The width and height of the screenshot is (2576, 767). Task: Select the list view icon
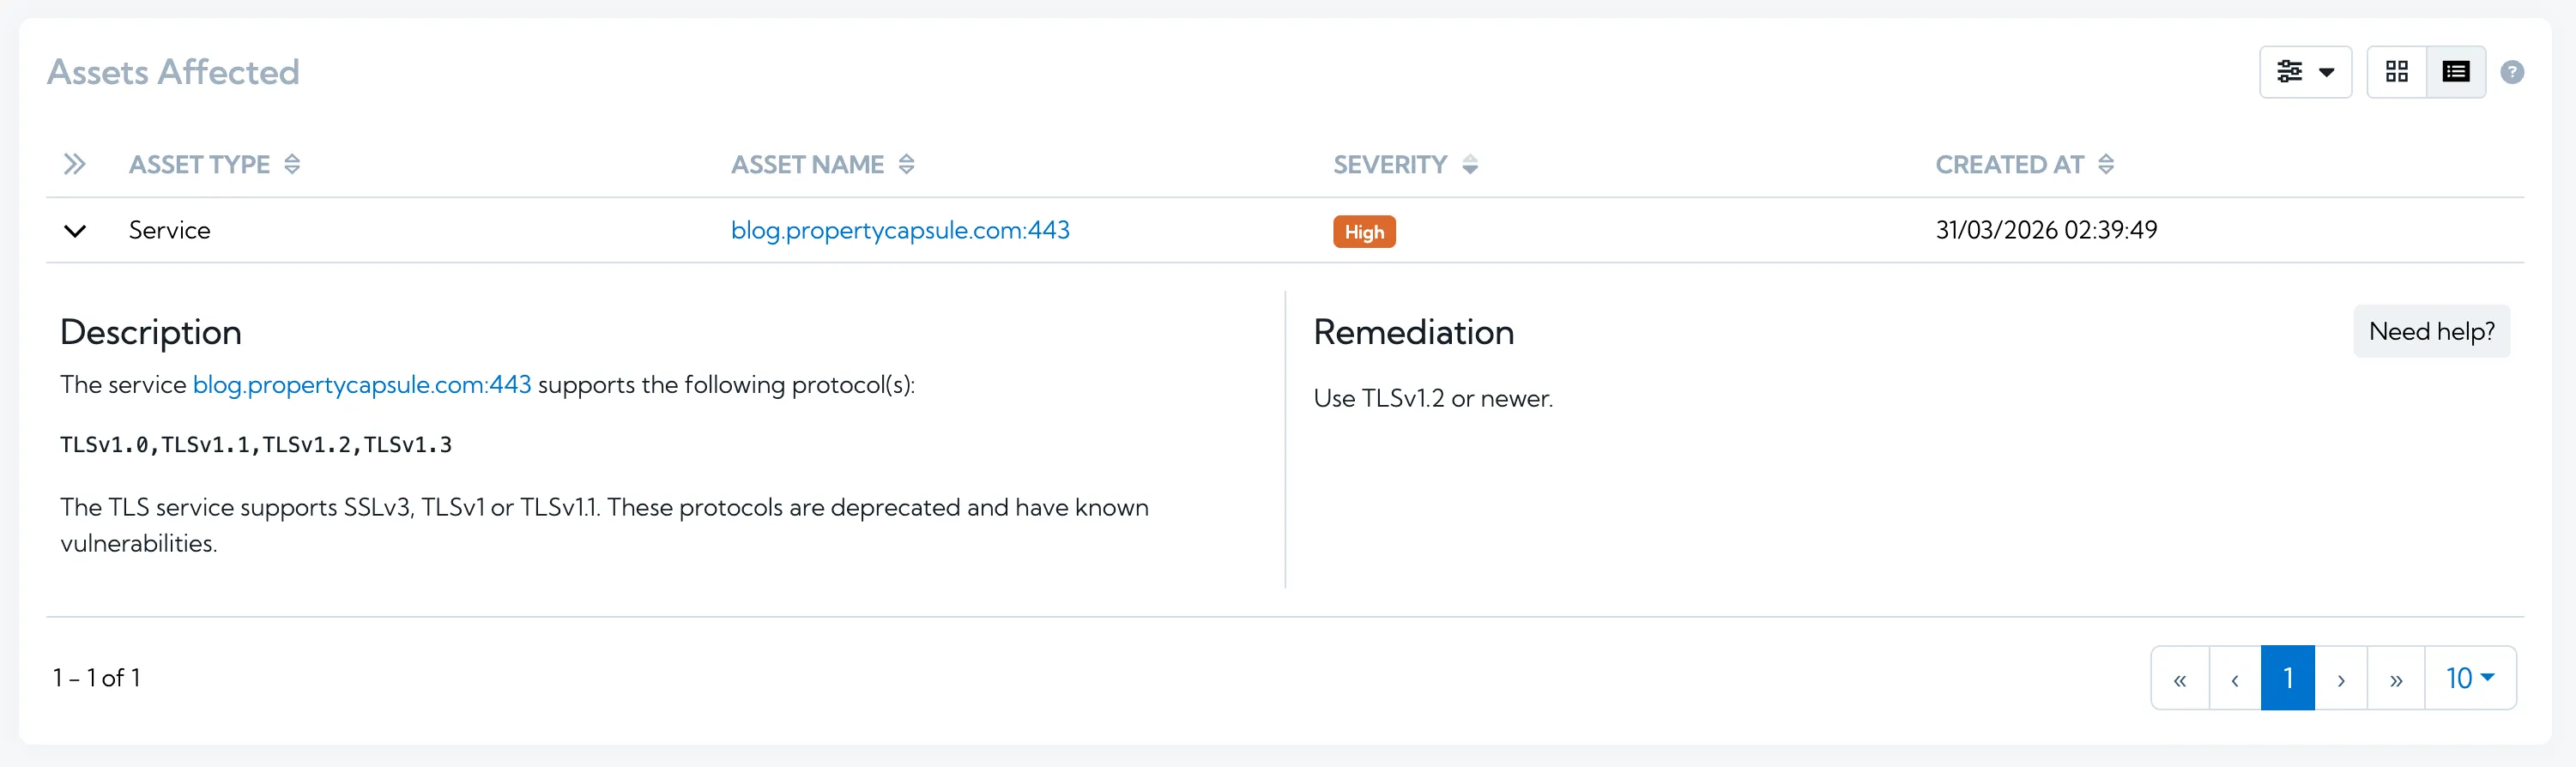[2456, 71]
